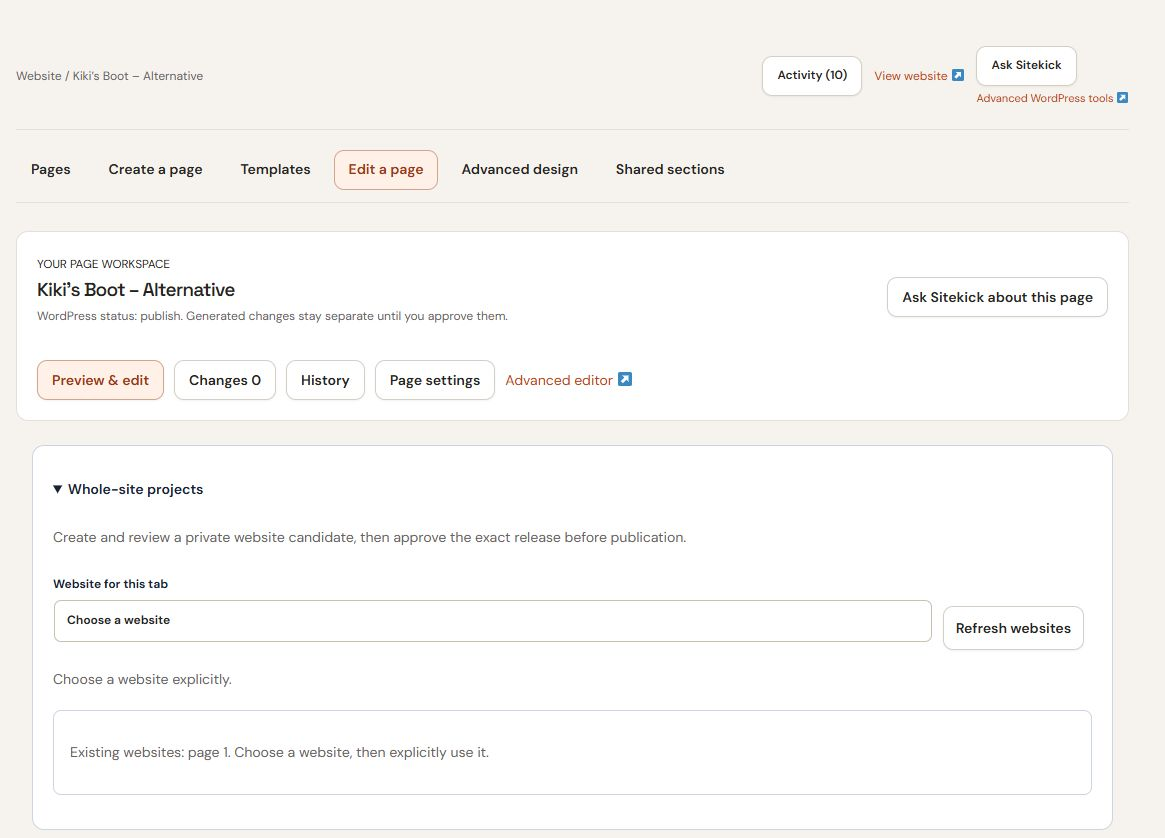Screen dimensions: 1165x838
Task: Click Ask Sitekick about this page
Action: pyautogui.click(x=997, y=297)
